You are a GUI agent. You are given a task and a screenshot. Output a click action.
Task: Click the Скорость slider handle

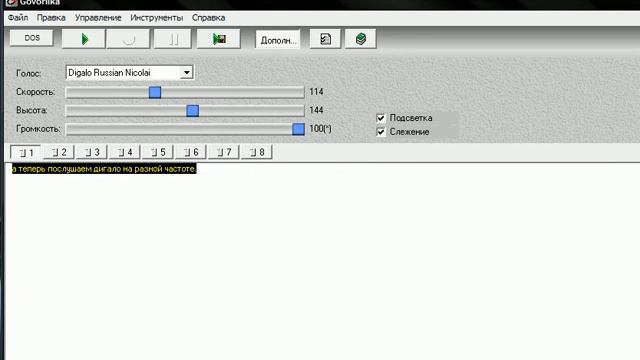pyautogui.click(x=155, y=92)
